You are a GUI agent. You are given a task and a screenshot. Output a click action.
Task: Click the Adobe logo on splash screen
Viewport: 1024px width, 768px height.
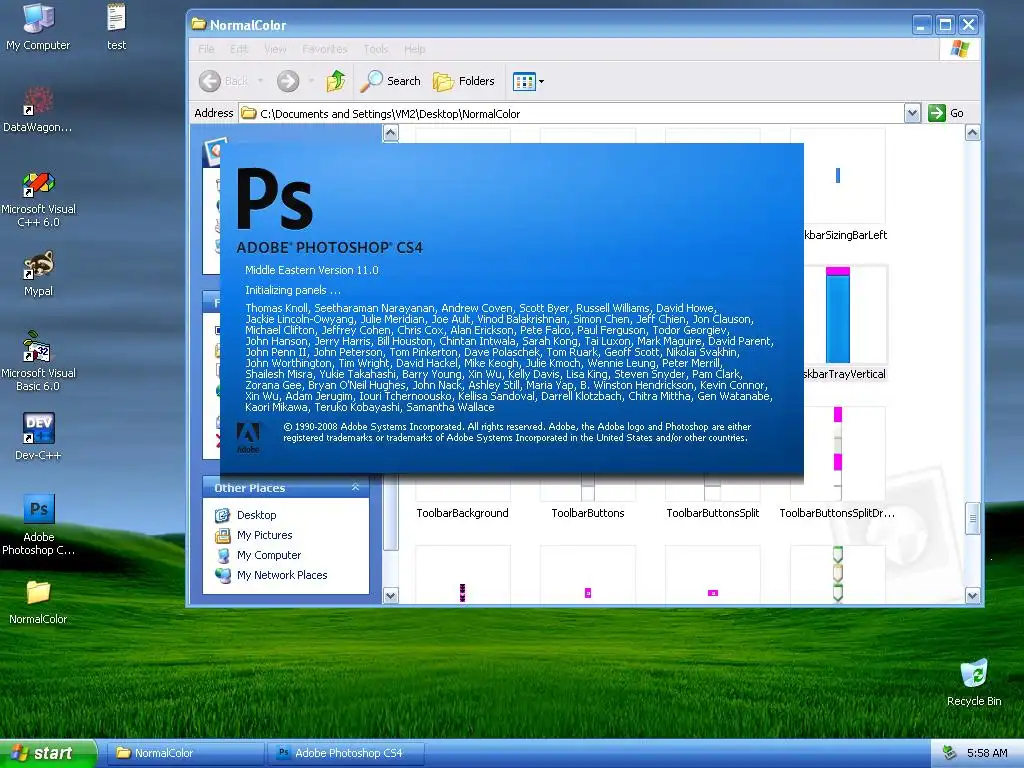coord(248,438)
